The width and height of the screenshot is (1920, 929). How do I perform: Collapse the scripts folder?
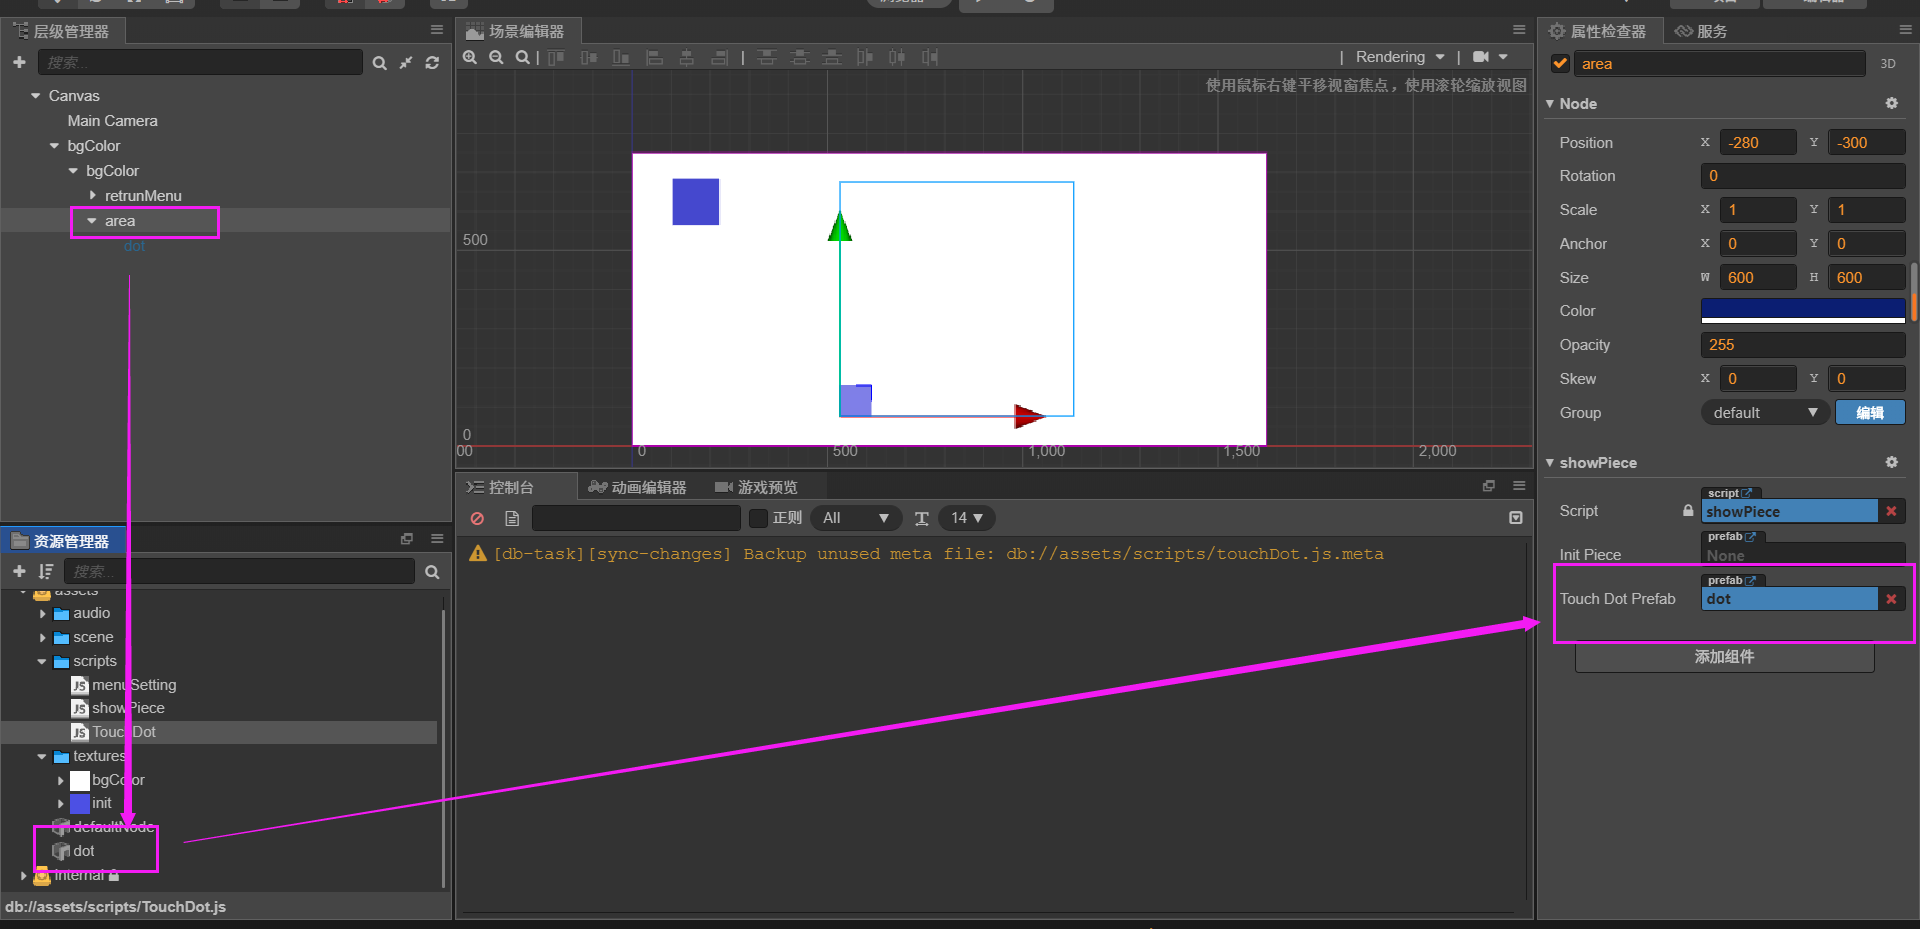(42, 661)
